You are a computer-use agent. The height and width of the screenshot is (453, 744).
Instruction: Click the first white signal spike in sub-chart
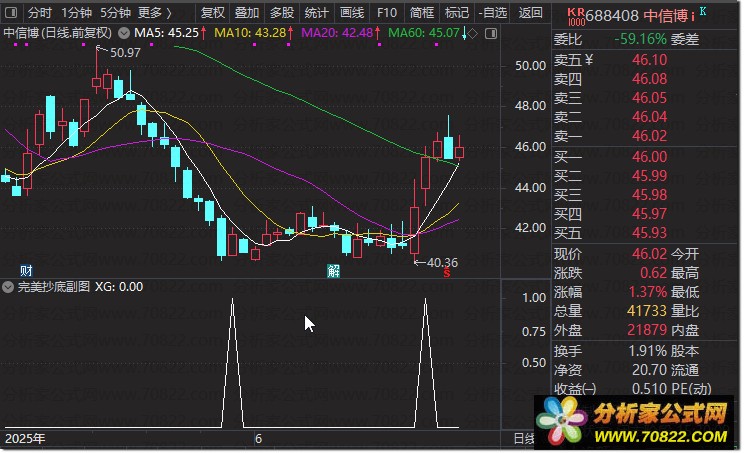[232, 363]
